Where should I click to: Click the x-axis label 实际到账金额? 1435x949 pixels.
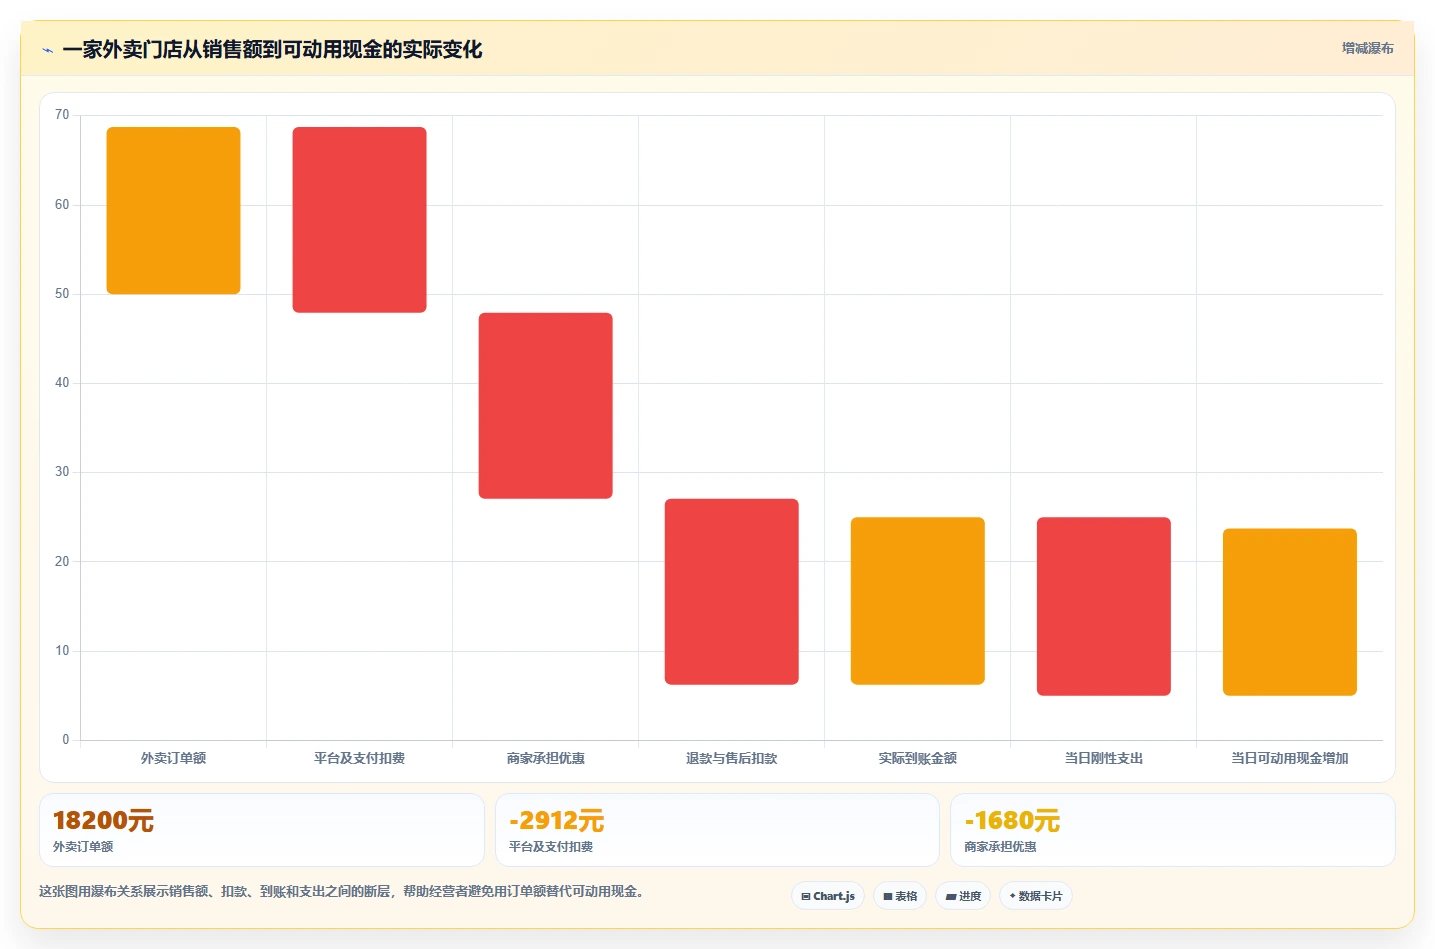[x=918, y=758]
